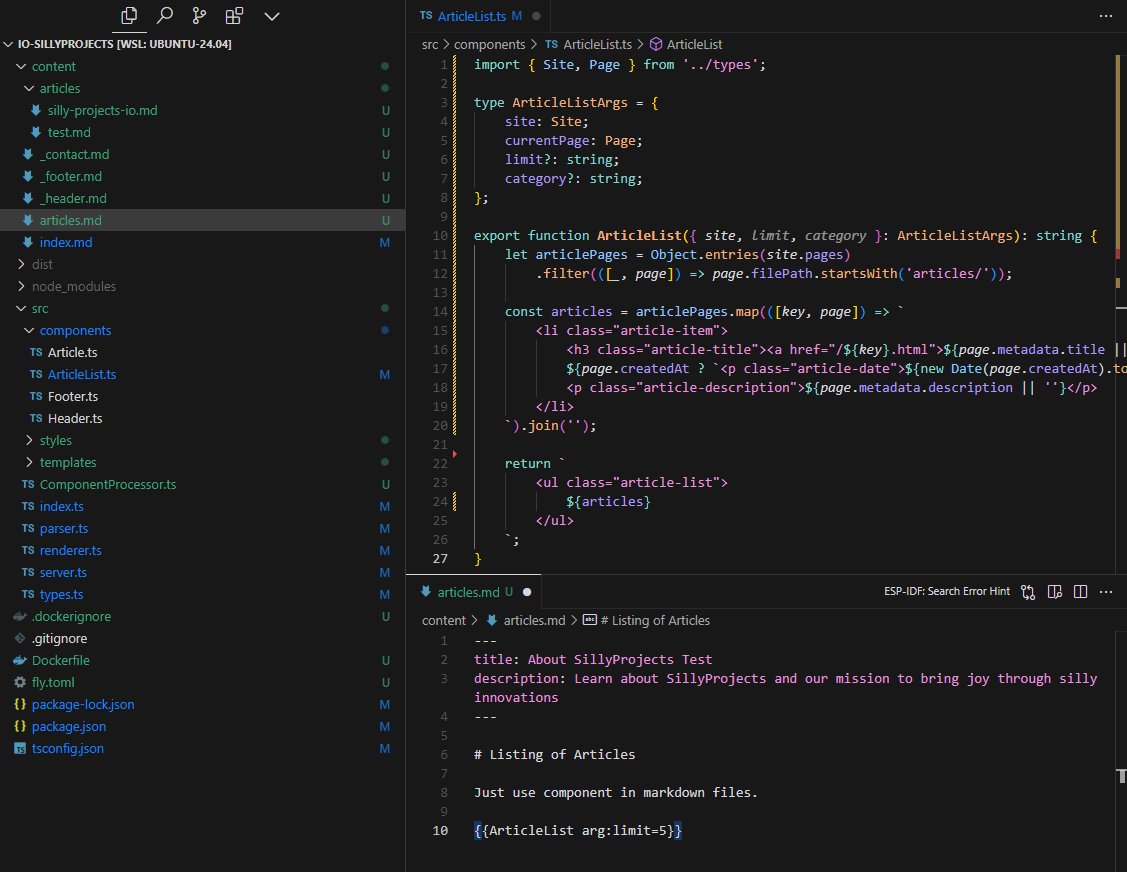Click '# Listing of Articles' breadcrumb
This screenshot has height=872, width=1127.
647,620
